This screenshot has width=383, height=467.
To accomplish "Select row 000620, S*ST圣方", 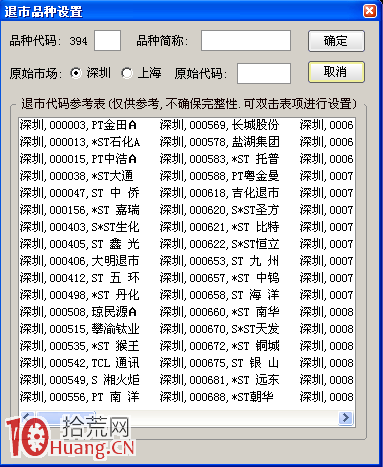I will point(219,210).
